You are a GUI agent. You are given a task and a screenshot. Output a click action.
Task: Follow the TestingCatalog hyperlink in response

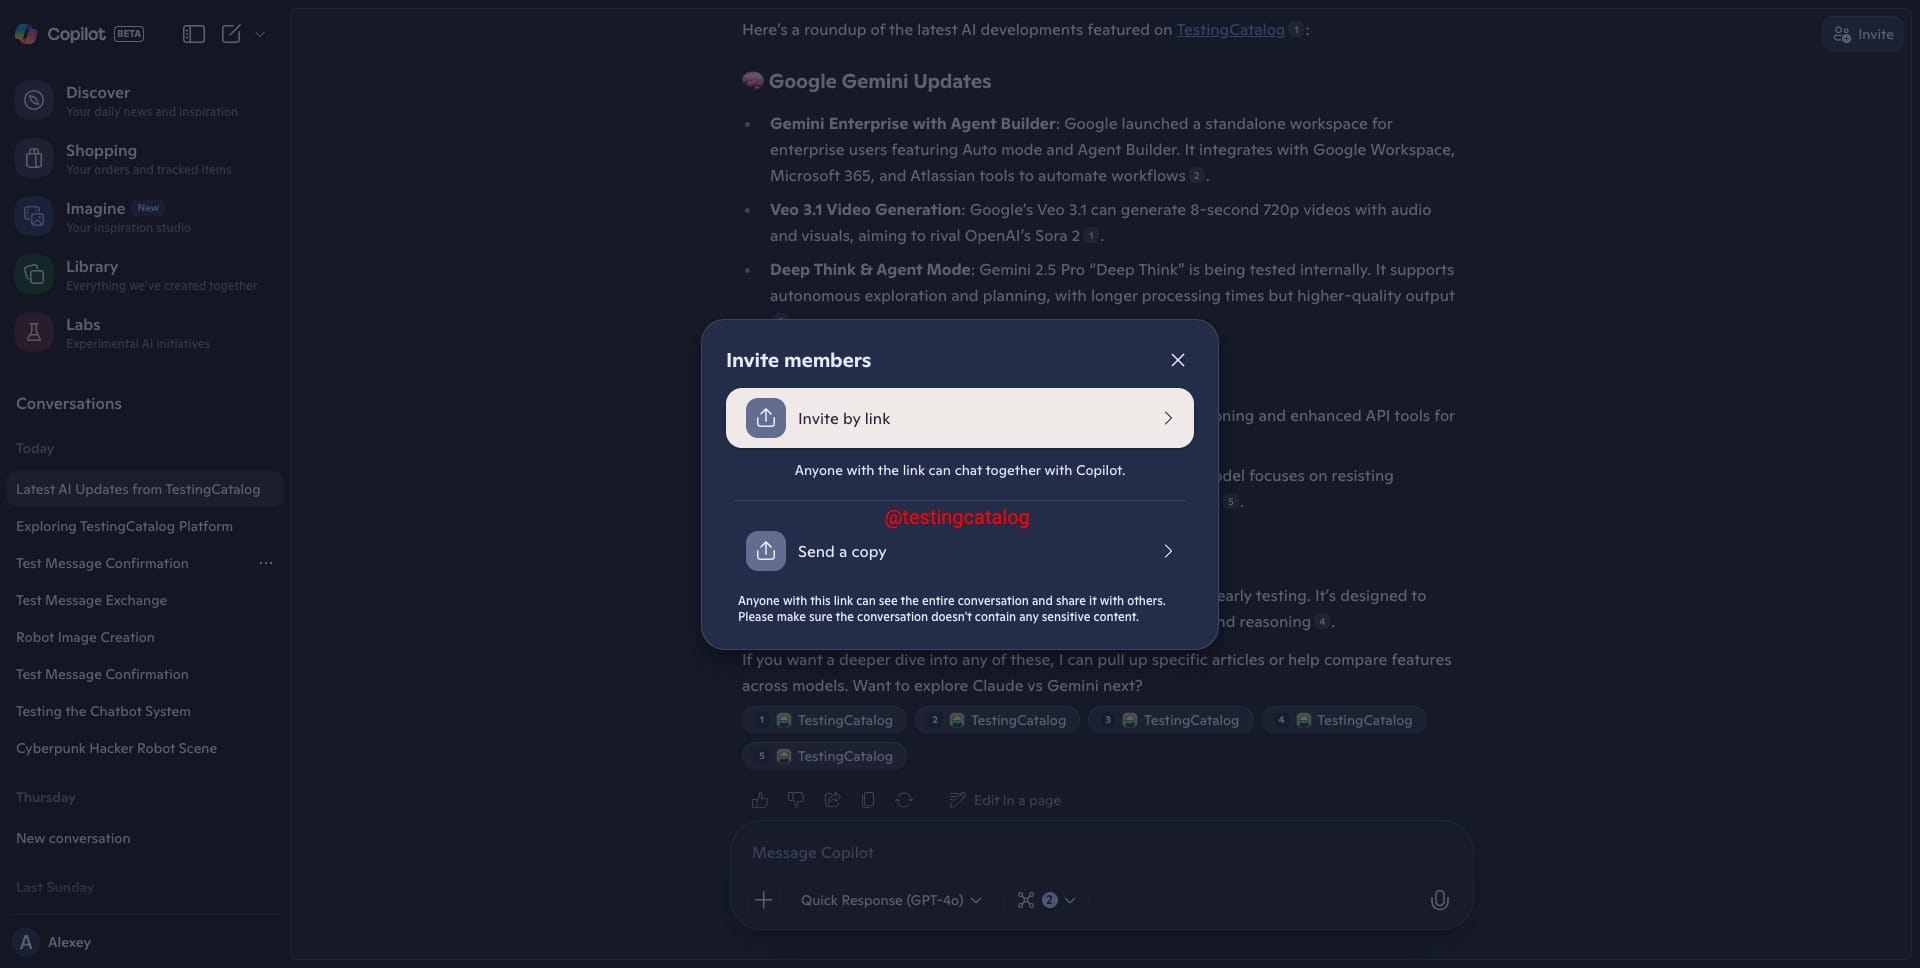pos(1230,30)
